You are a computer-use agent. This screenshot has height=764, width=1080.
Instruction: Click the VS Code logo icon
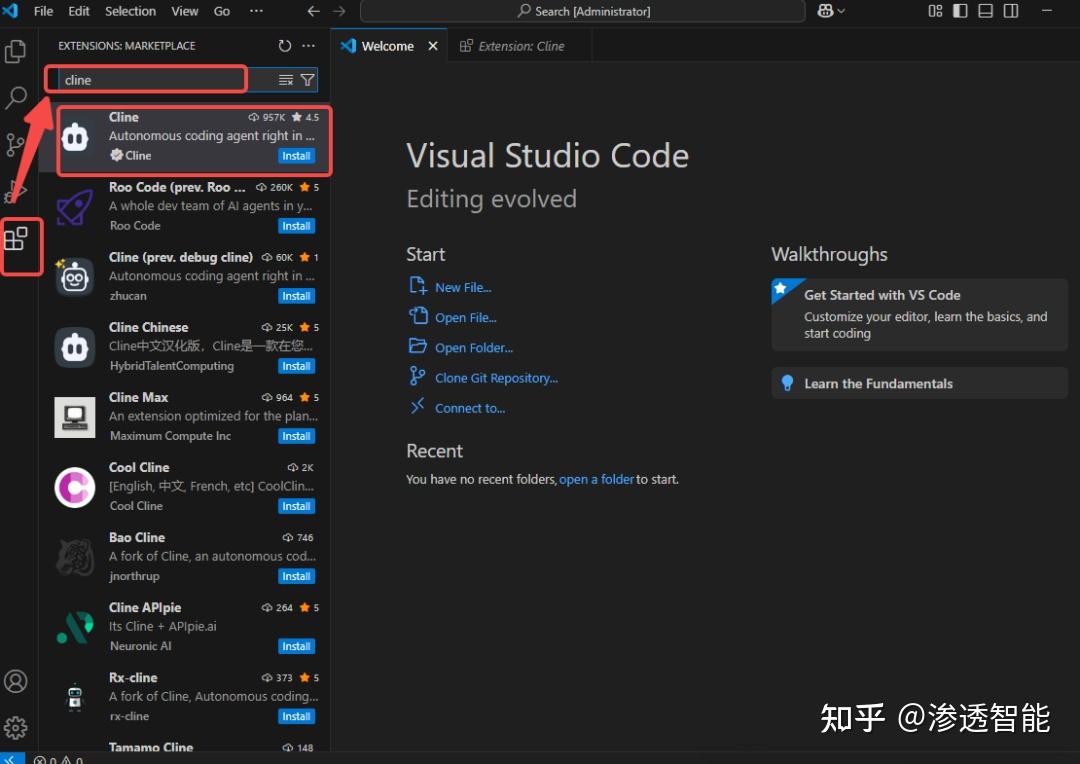pos(10,10)
